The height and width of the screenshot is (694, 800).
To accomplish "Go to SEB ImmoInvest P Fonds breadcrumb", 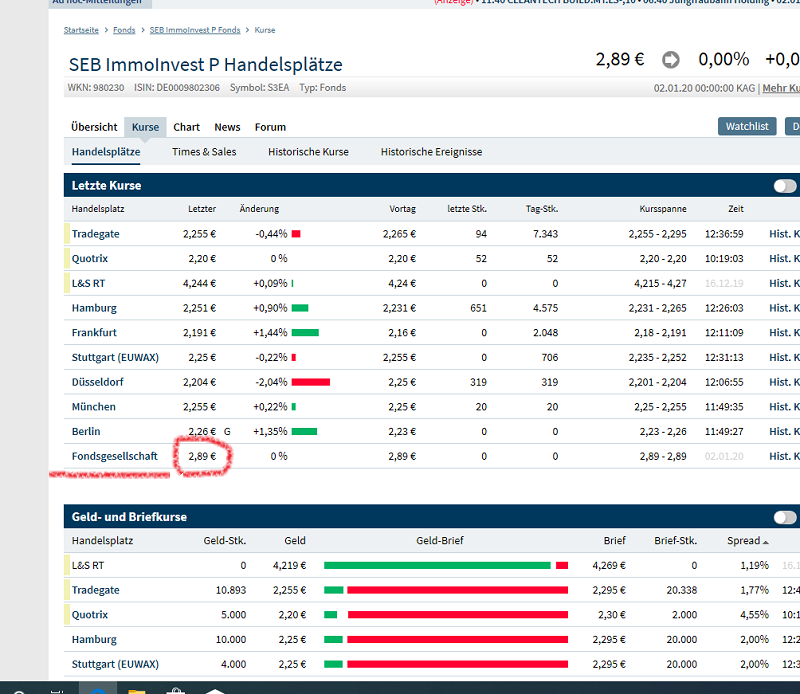I will coord(195,30).
